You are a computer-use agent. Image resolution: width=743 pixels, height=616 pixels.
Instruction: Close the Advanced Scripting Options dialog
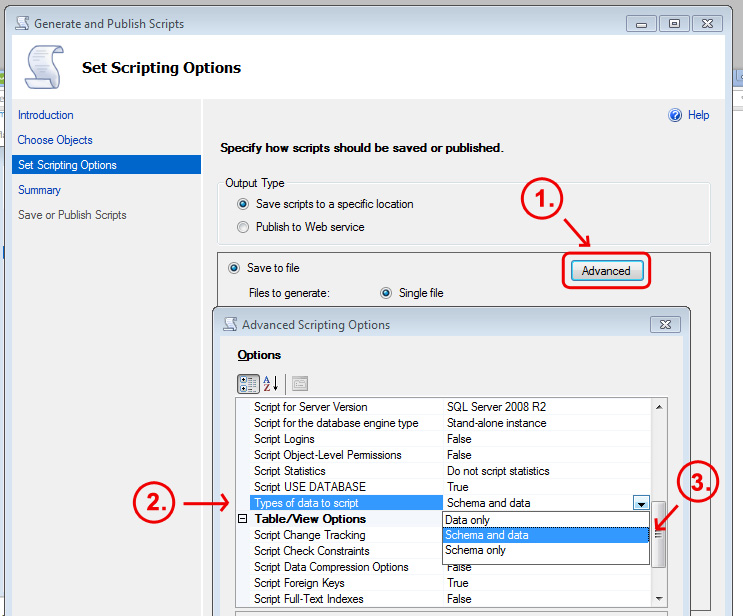665,324
